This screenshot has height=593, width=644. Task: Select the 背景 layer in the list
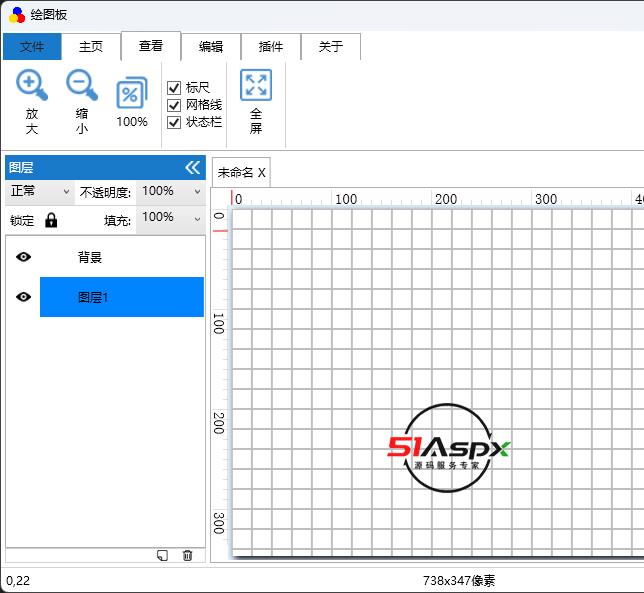click(x=120, y=257)
